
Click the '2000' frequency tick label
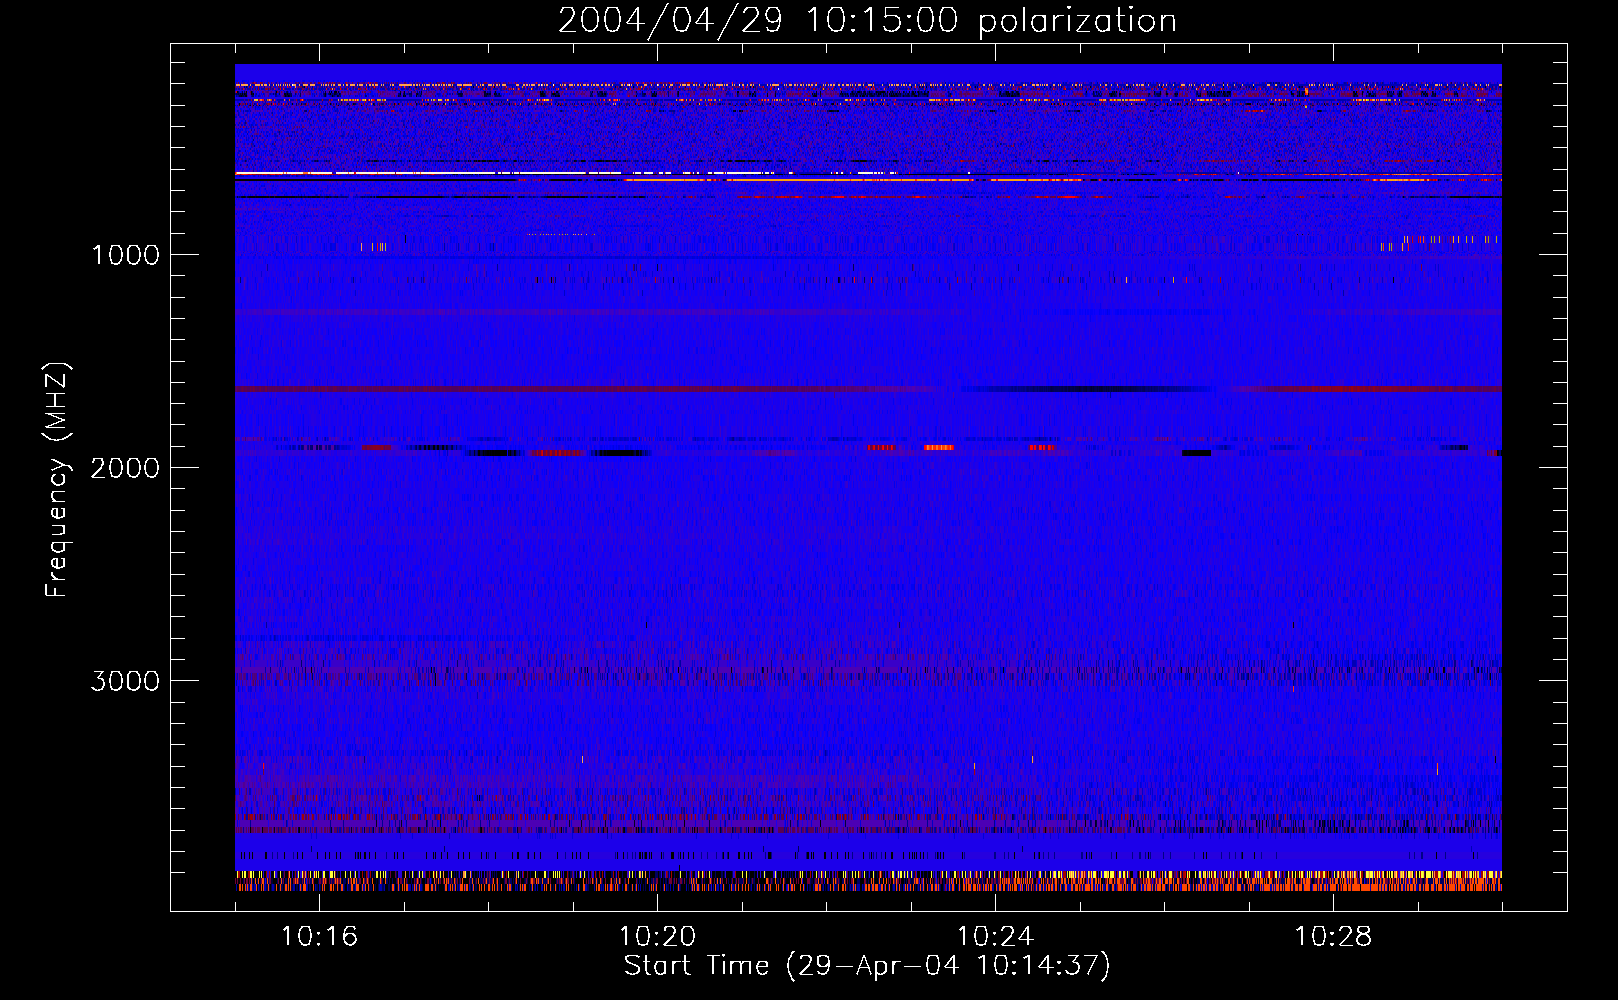click(x=125, y=468)
